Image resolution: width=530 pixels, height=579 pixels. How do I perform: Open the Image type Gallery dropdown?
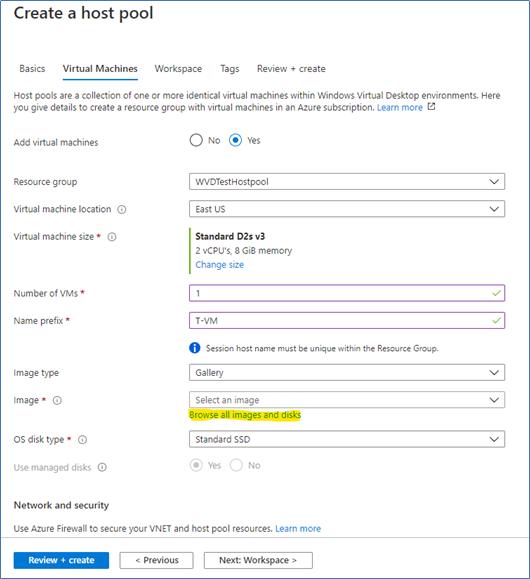347,373
